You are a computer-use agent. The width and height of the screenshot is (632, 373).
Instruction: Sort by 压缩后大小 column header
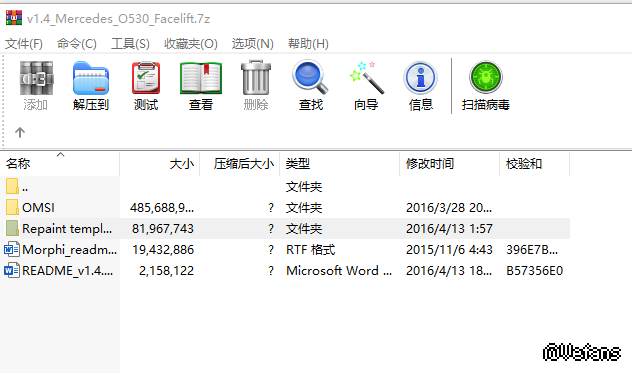coord(239,164)
